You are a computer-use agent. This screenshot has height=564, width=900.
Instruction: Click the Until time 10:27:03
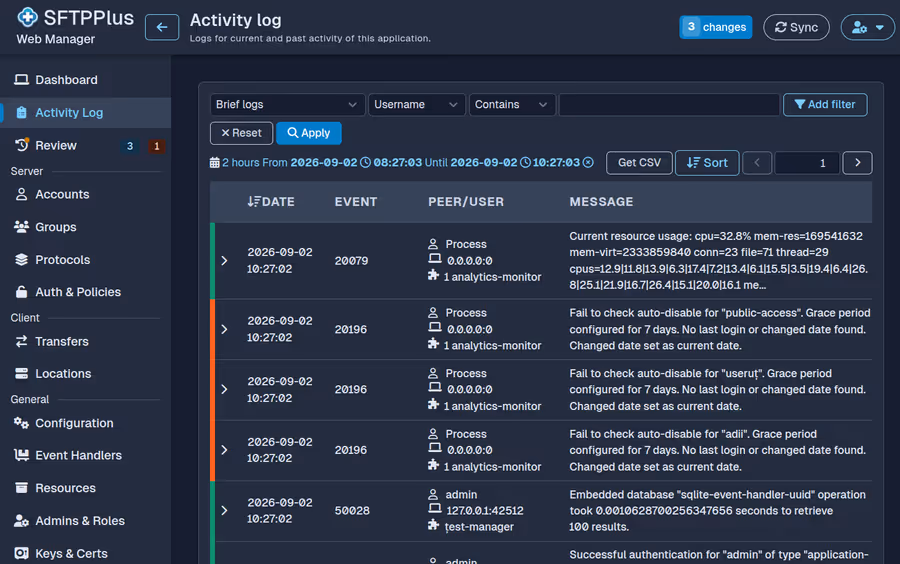coord(556,162)
